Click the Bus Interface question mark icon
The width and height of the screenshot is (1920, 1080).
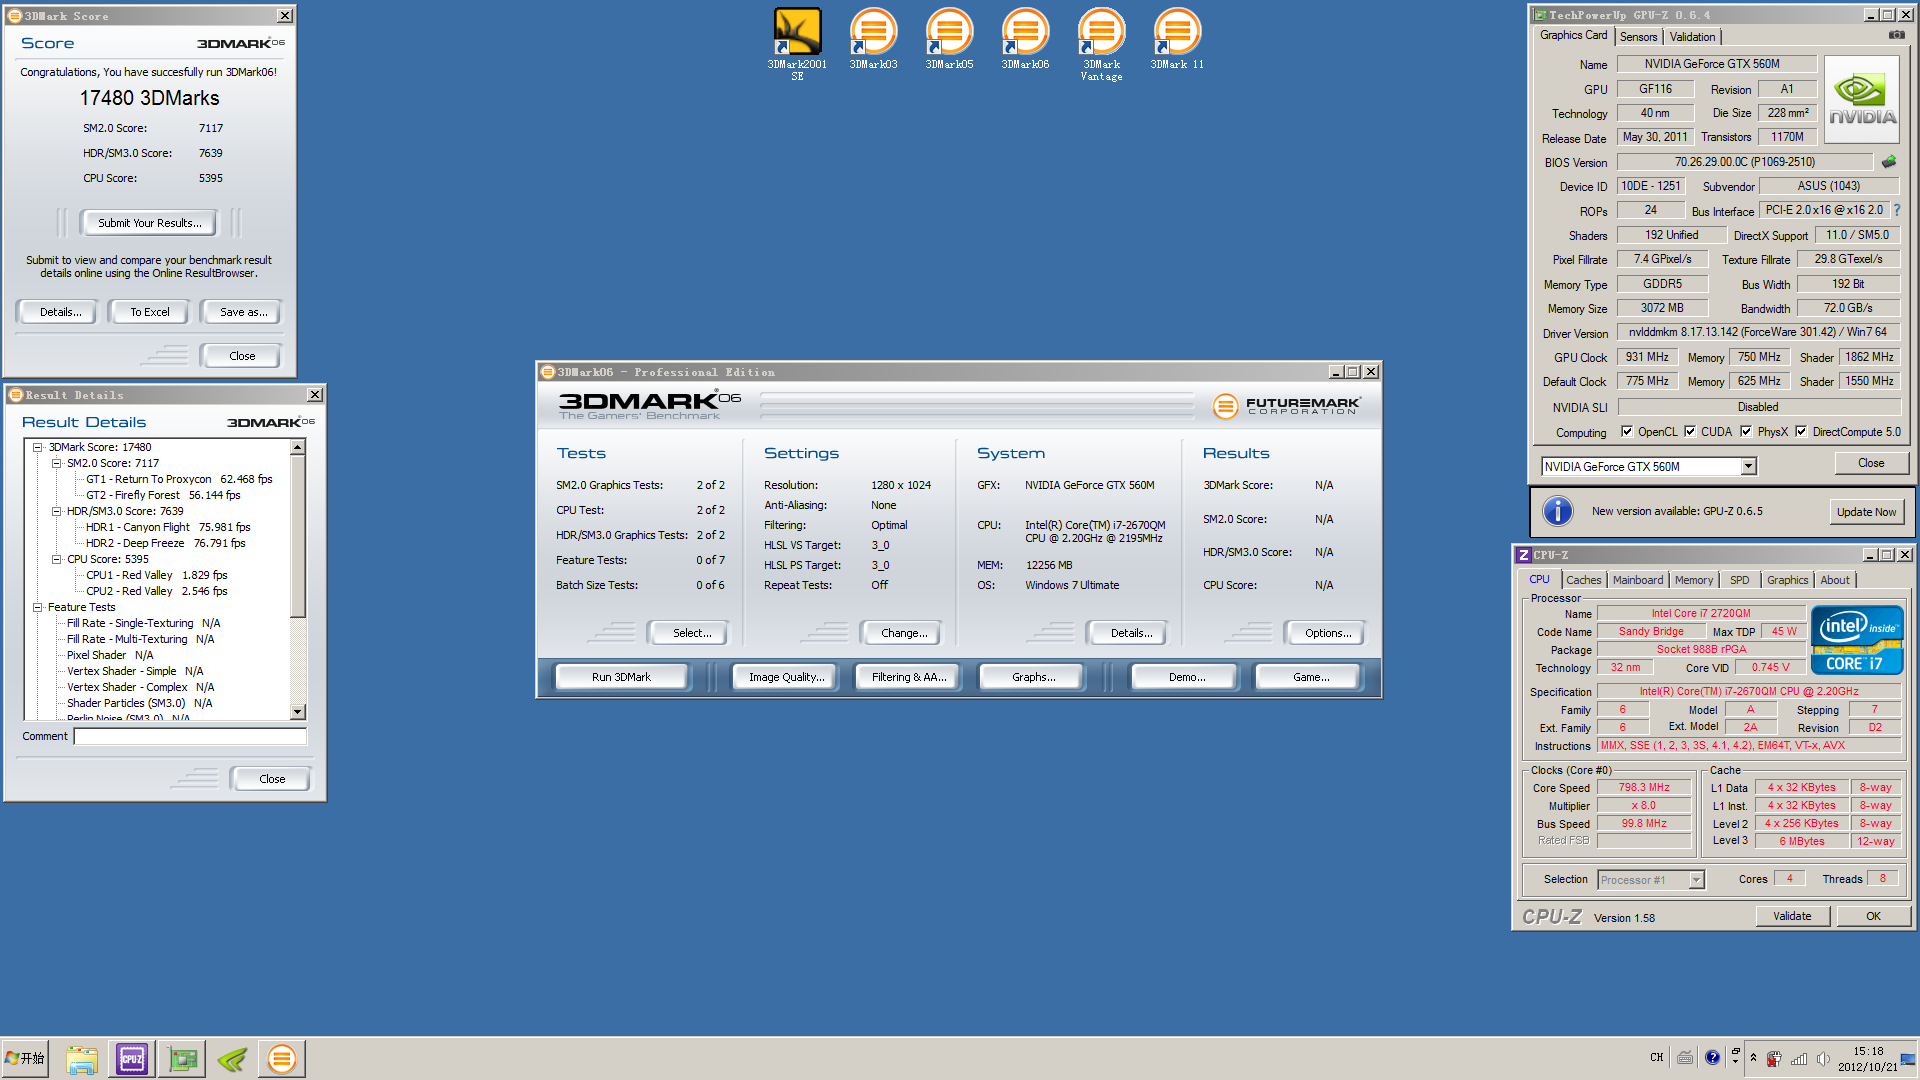coord(1896,210)
